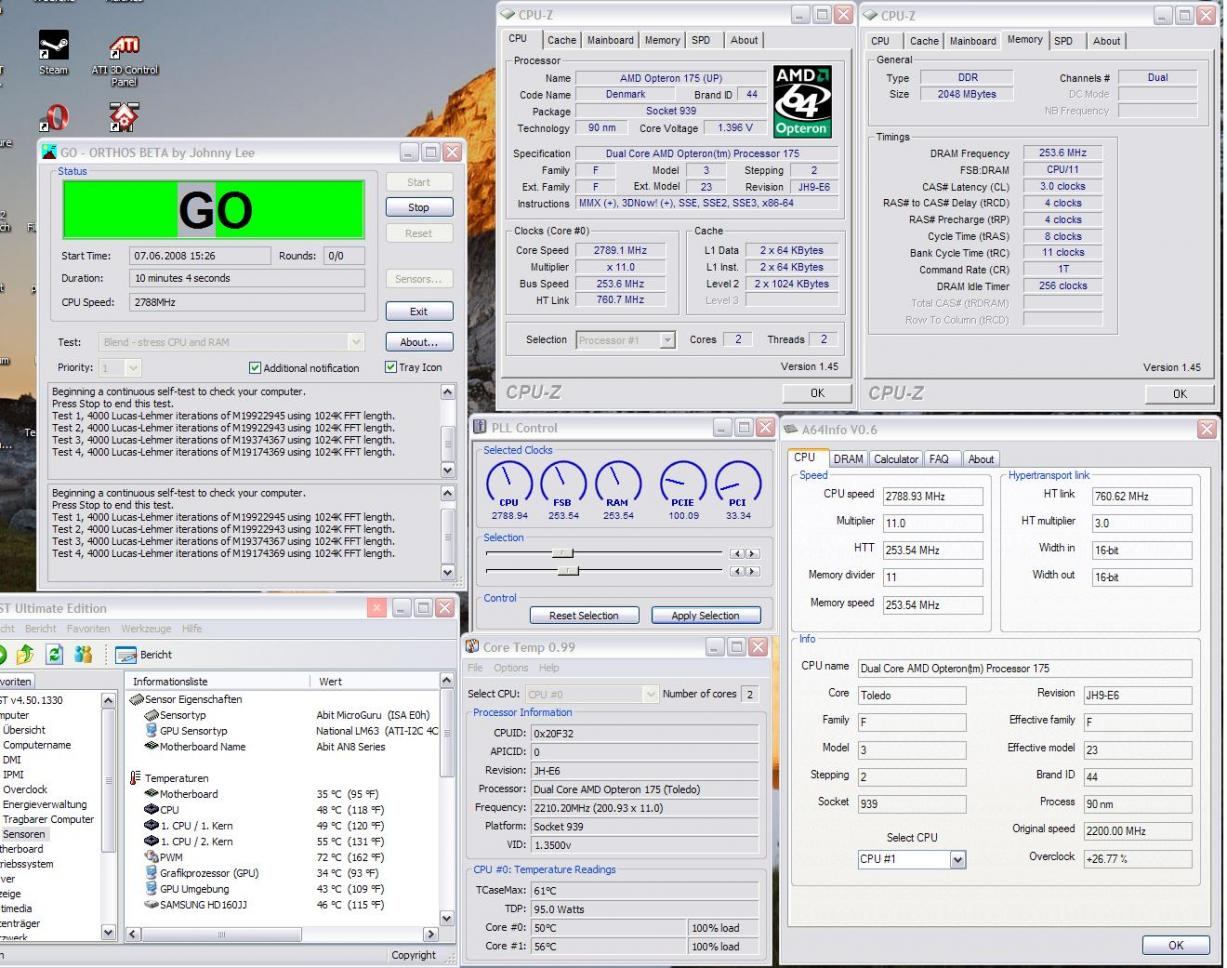Switch to Mainboard tab in CPU-Z CPU window
This screenshot has height=968, width=1227.
pyautogui.click(x=608, y=40)
